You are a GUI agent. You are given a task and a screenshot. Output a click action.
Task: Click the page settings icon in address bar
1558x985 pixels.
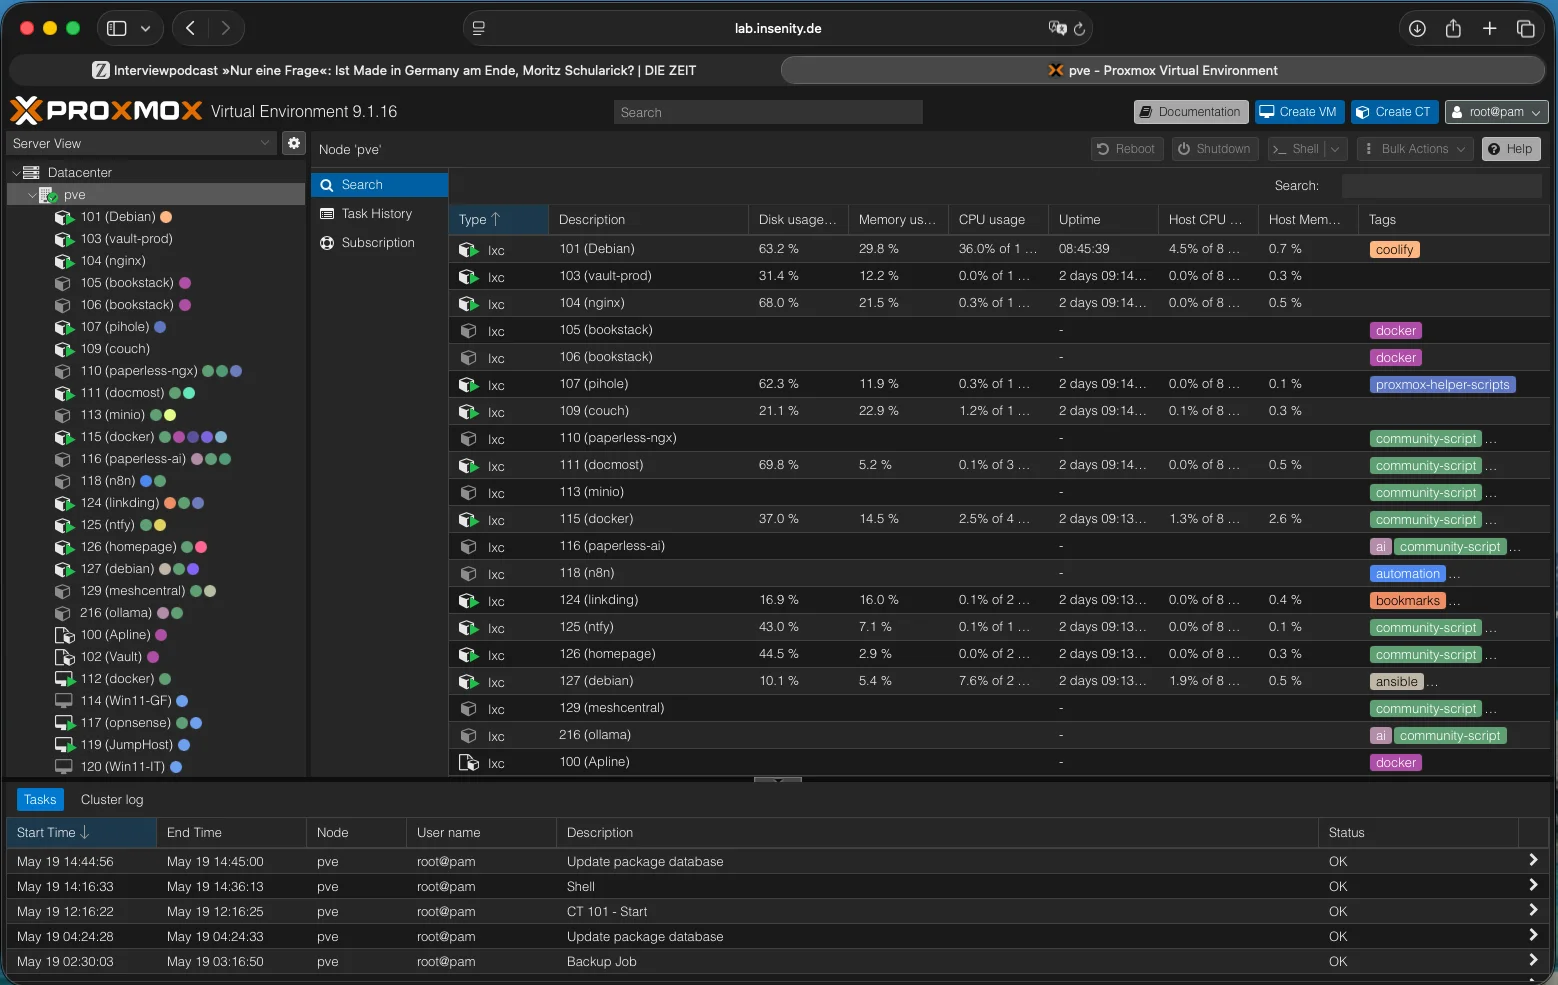(x=479, y=28)
